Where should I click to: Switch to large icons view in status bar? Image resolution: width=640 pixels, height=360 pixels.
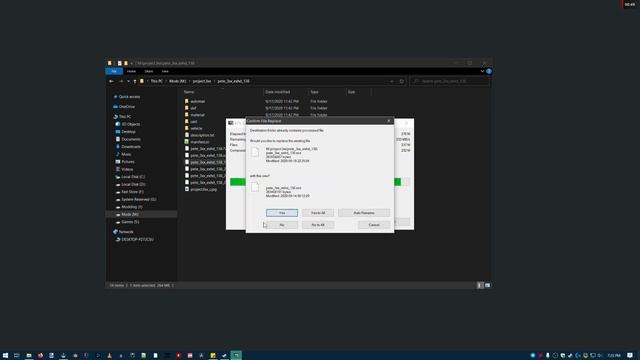pyautogui.click(x=487, y=285)
